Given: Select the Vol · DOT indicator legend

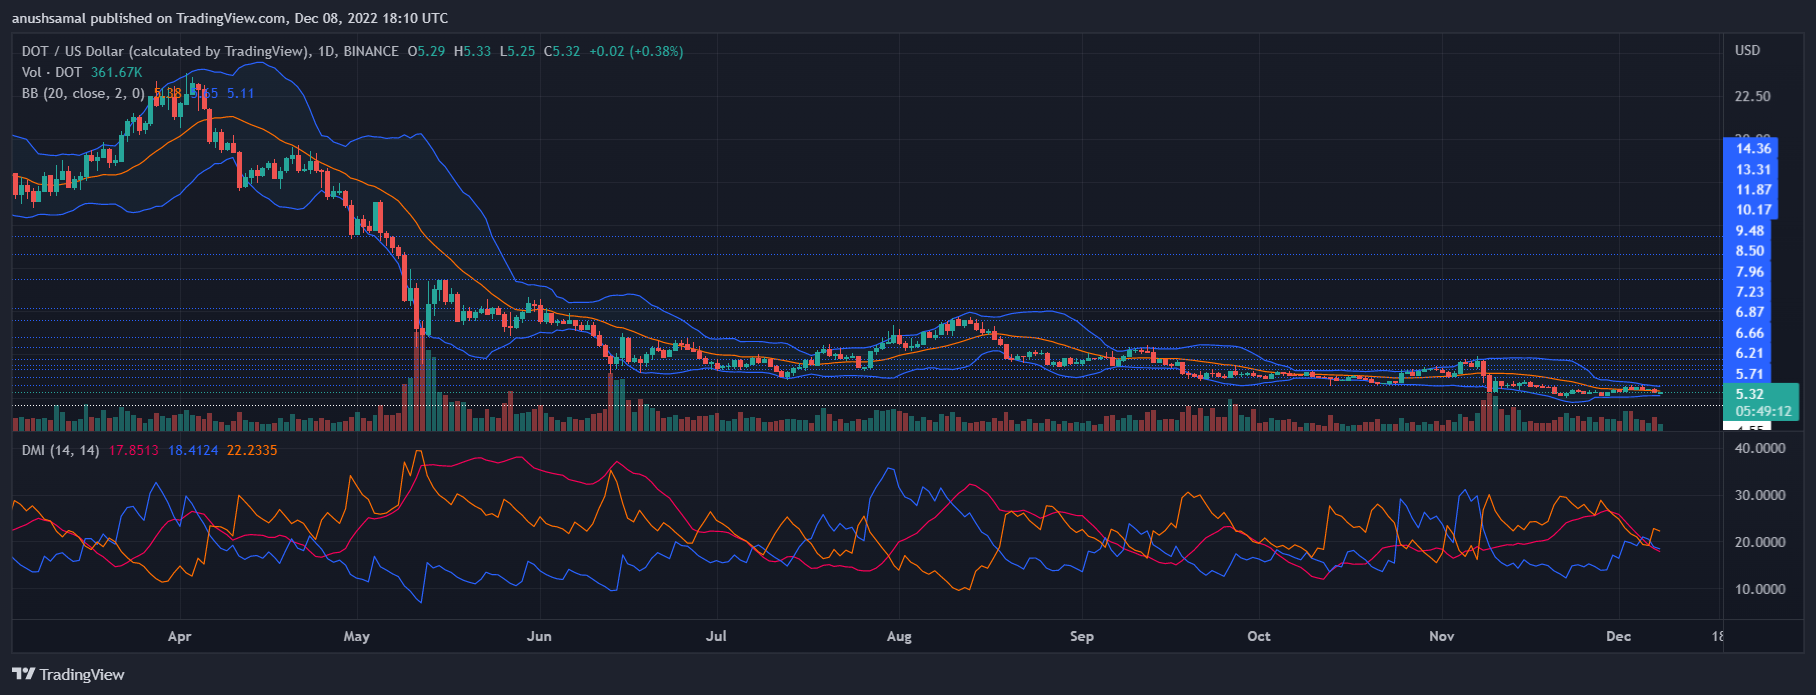Looking at the screenshot, I should click(52, 72).
